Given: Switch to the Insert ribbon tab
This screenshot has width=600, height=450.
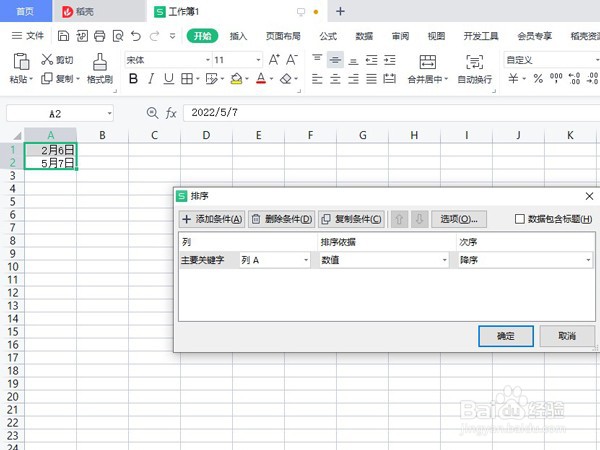Looking at the screenshot, I should click(238, 36).
